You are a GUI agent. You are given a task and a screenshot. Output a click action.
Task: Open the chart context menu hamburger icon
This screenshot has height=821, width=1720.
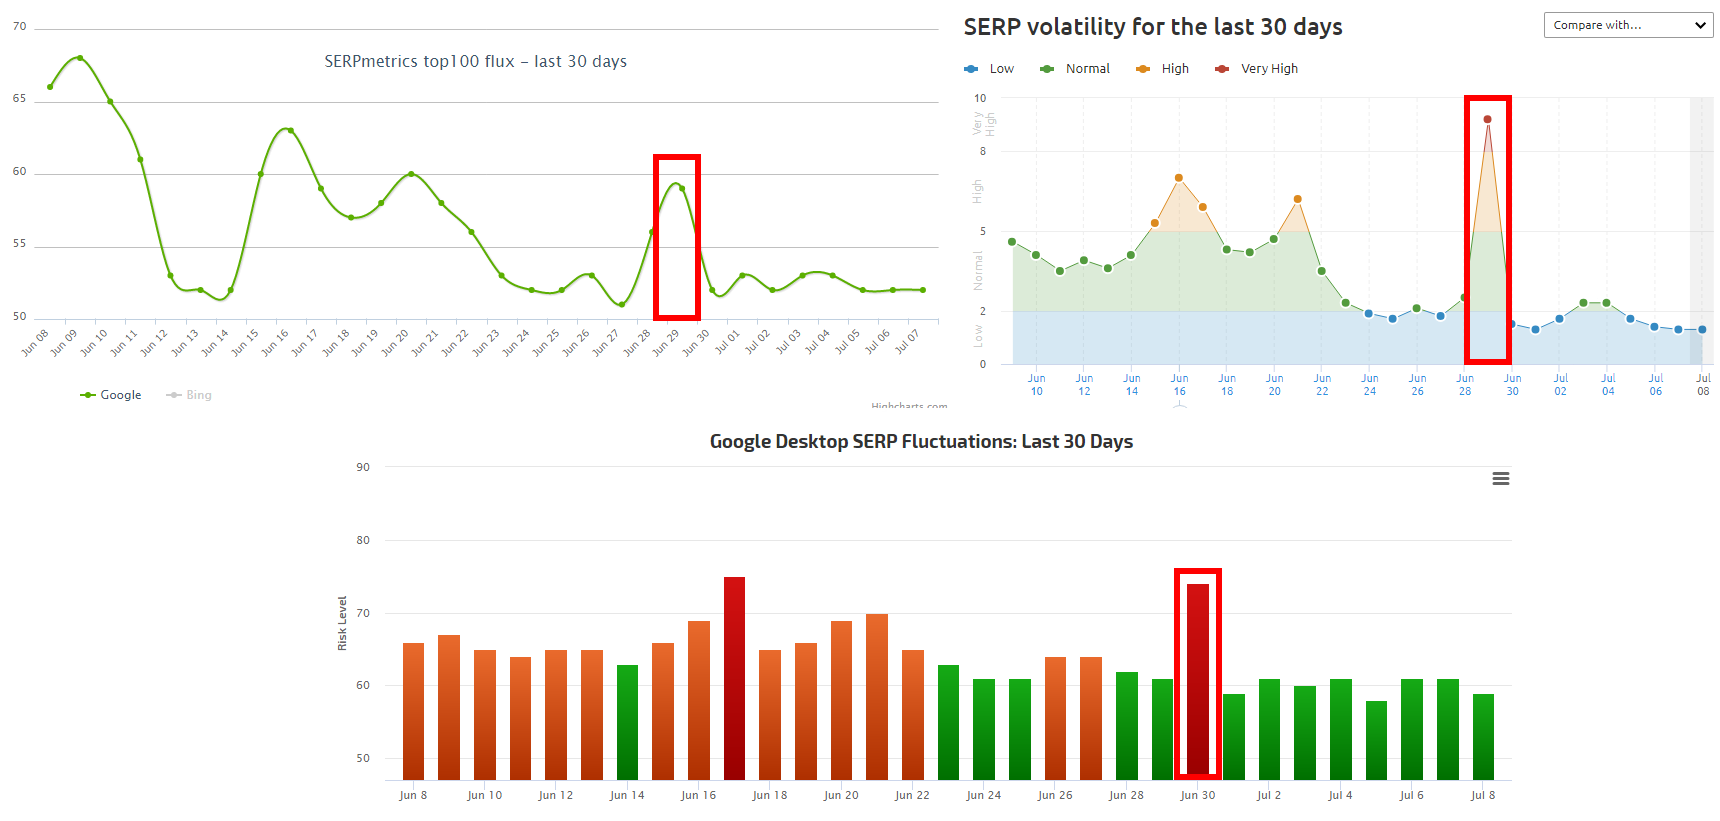point(1501,479)
